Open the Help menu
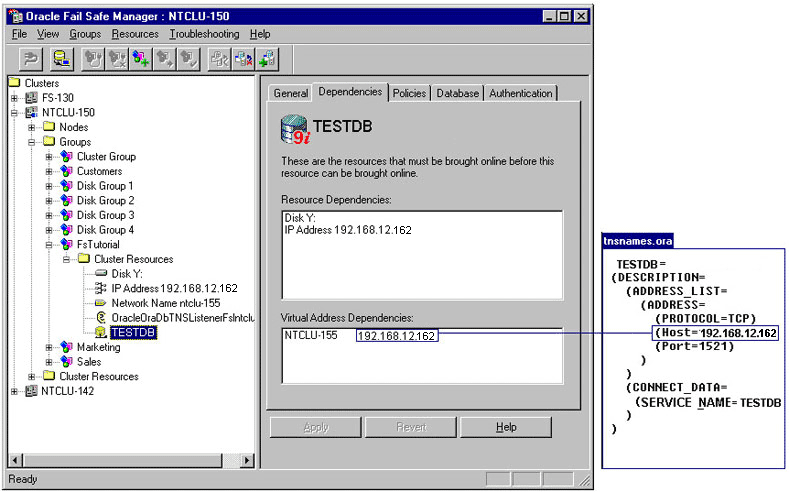This screenshot has height=492, width=789. pos(260,34)
